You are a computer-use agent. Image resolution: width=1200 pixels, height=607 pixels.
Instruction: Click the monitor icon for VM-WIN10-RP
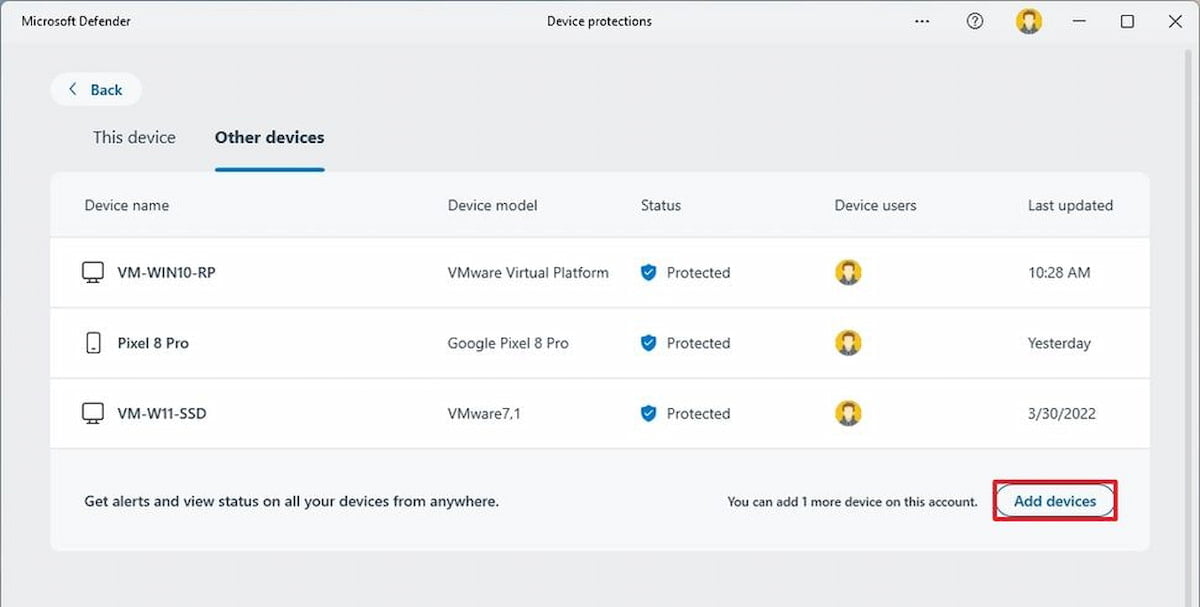93,273
